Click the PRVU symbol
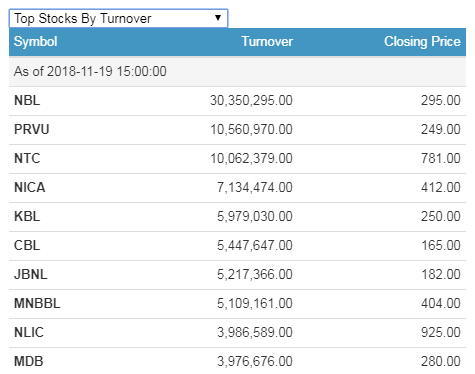 click(32, 129)
